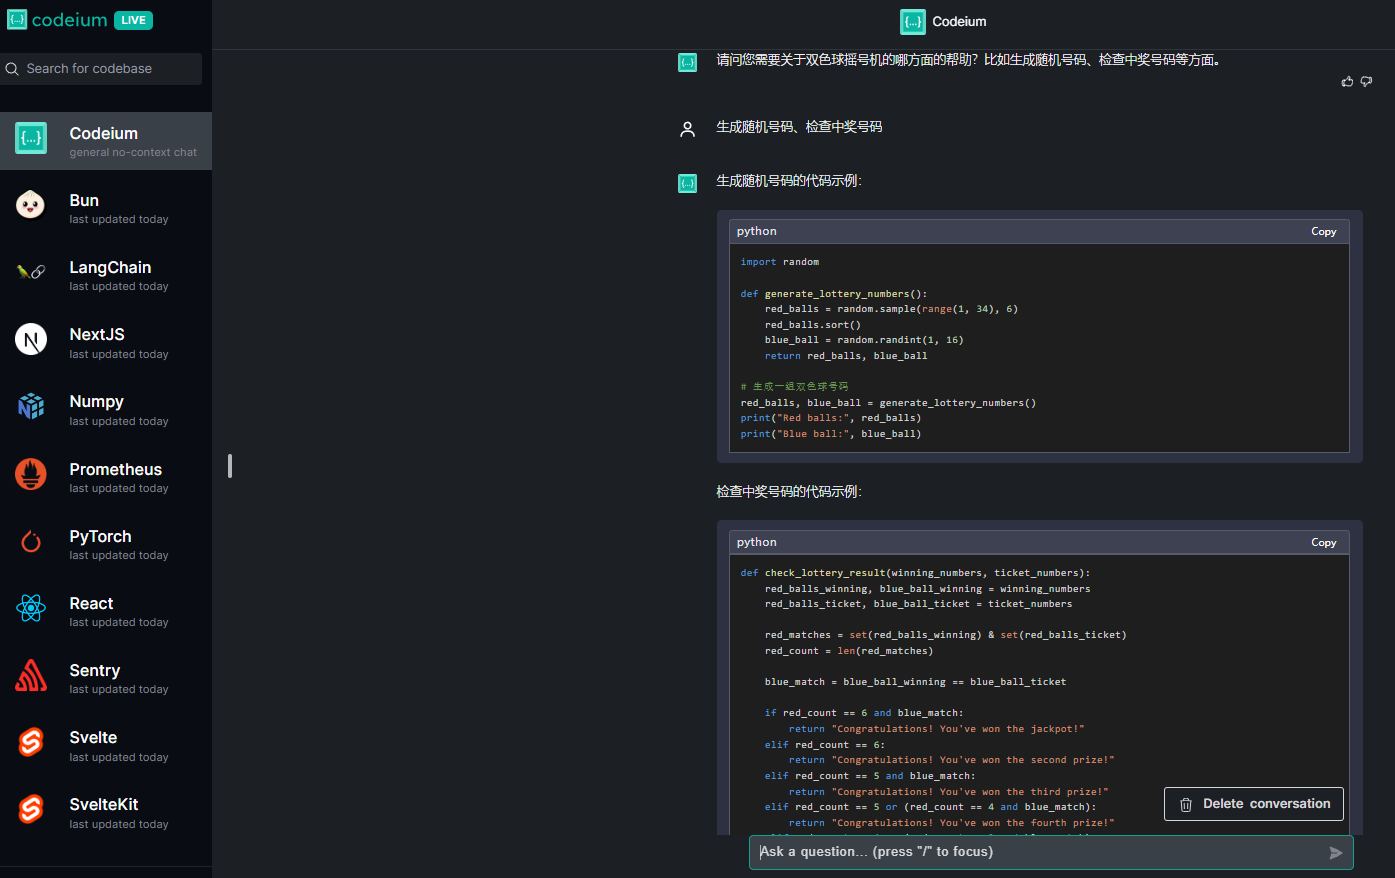Open the Numpy codebase chat
The height and width of the screenshot is (878, 1395).
(x=106, y=409)
